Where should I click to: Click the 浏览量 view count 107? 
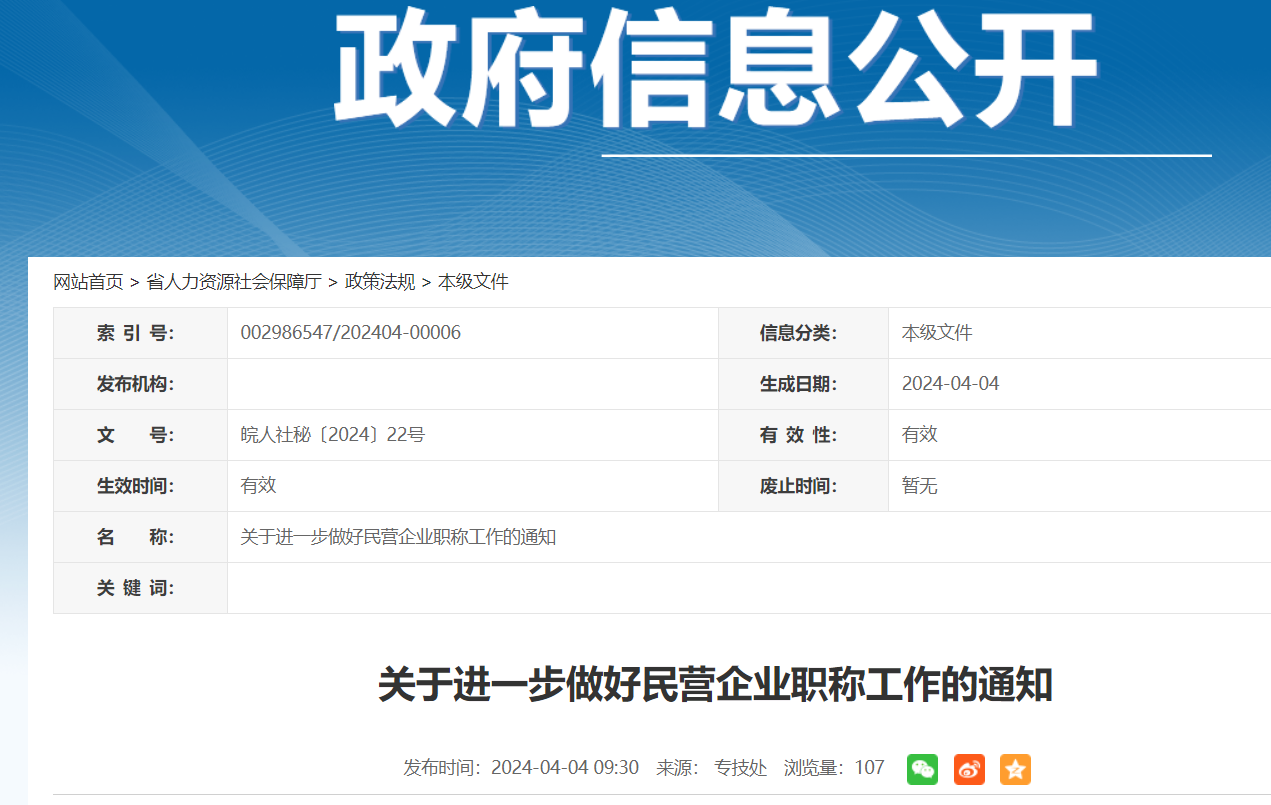click(869, 768)
